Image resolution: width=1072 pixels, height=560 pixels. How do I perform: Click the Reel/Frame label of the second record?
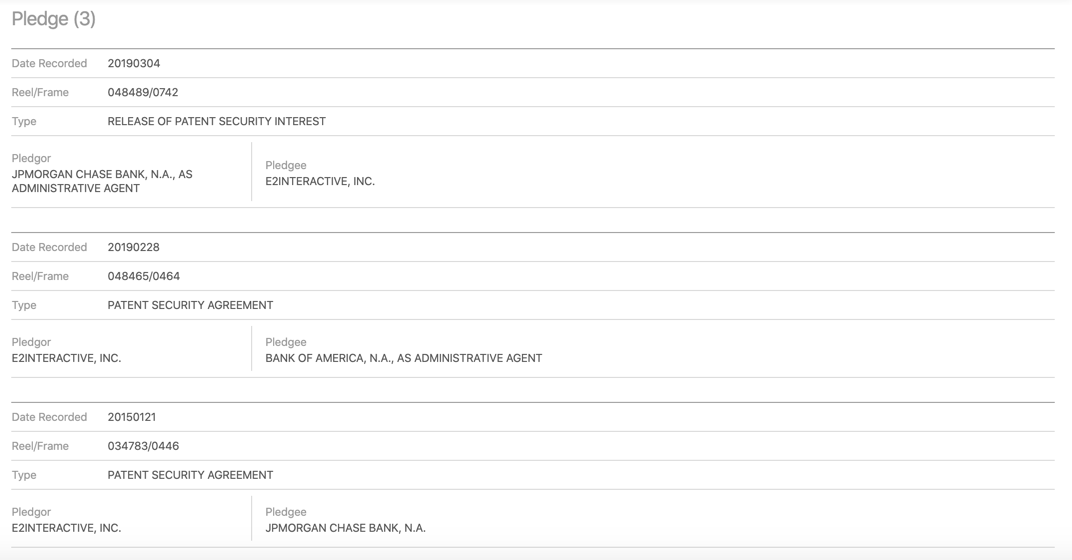[40, 276]
